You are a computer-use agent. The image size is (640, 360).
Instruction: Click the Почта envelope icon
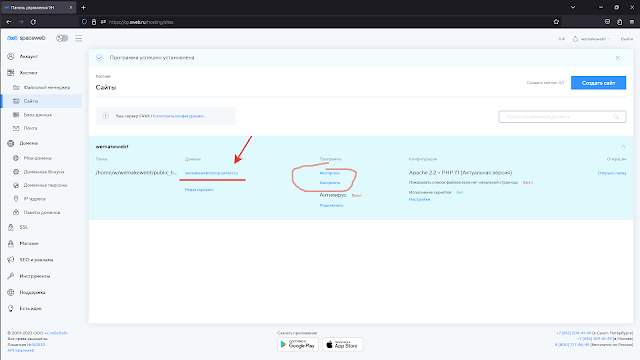pyautogui.click(x=16, y=128)
